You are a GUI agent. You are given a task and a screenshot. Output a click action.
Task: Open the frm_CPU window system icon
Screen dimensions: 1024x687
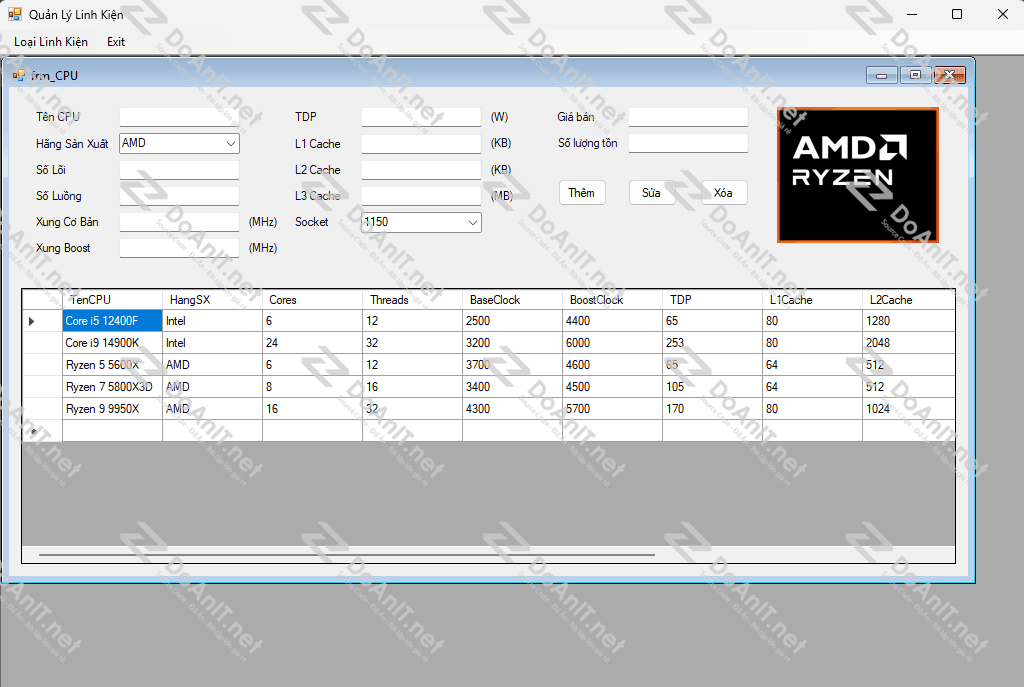pyautogui.click(x=18, y=75)
